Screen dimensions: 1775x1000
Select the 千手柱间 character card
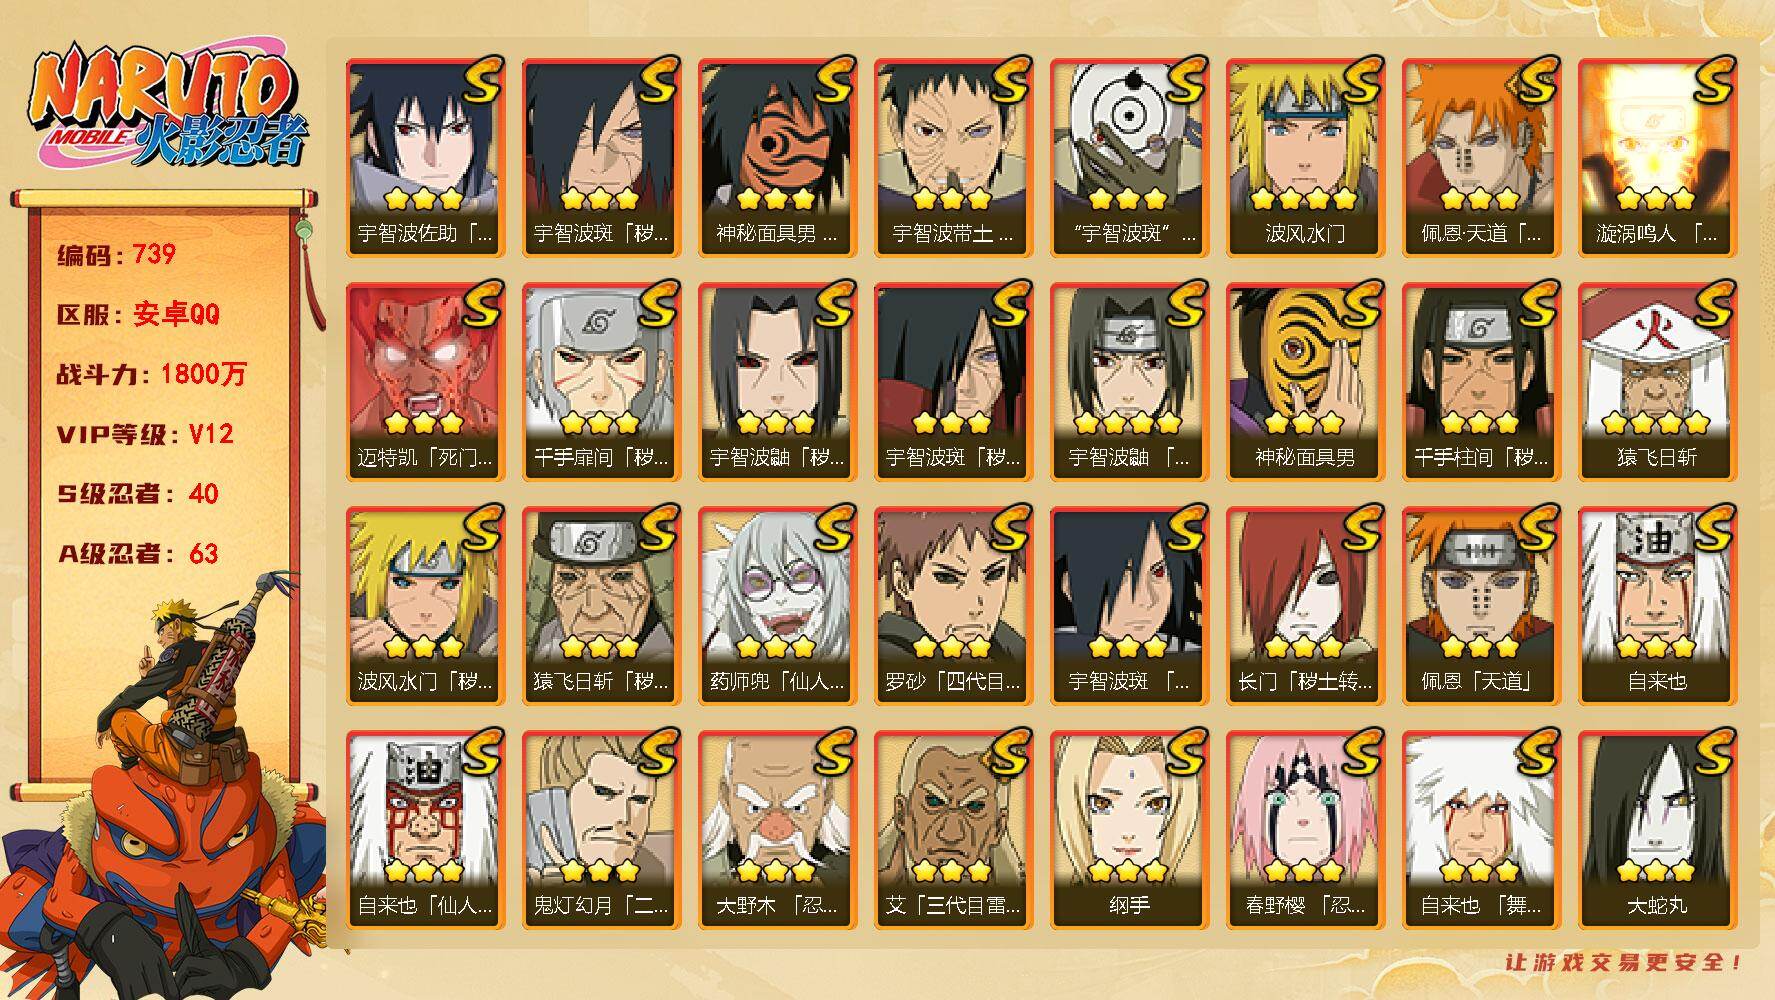click(x=1481, y=382)
